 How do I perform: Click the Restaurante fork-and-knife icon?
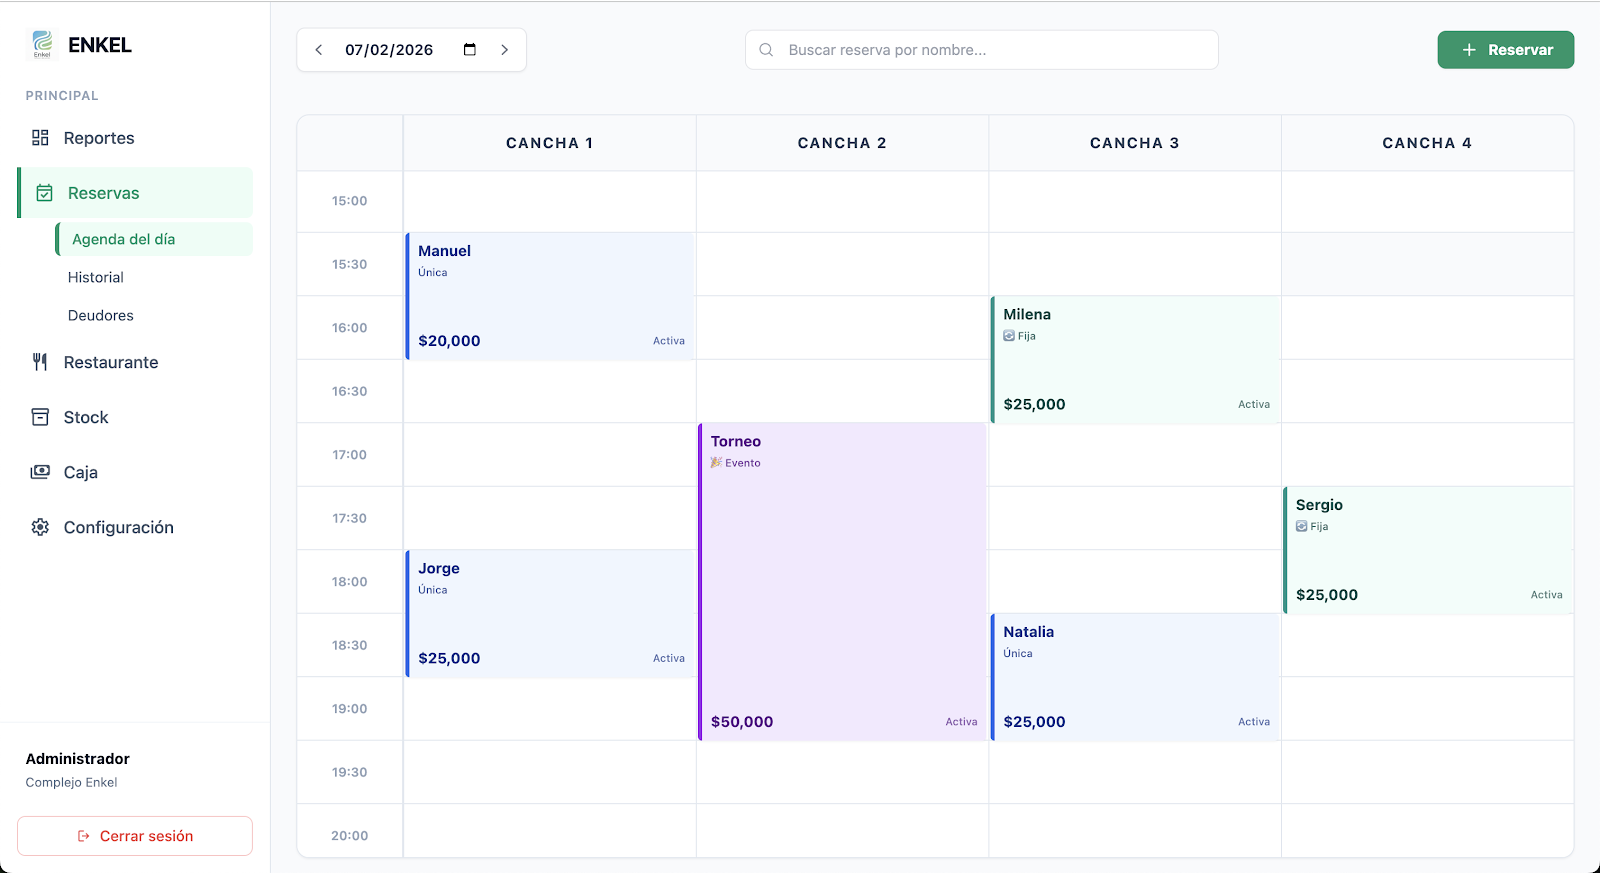pyautogui.click(x=40, y=362)
